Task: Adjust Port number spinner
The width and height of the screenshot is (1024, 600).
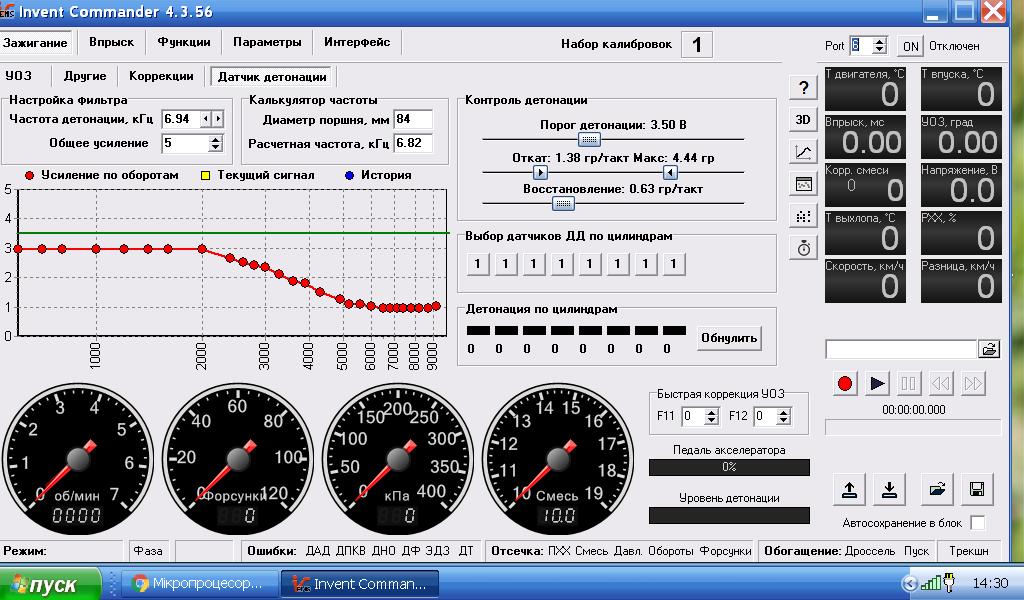Action: (880, 46)
